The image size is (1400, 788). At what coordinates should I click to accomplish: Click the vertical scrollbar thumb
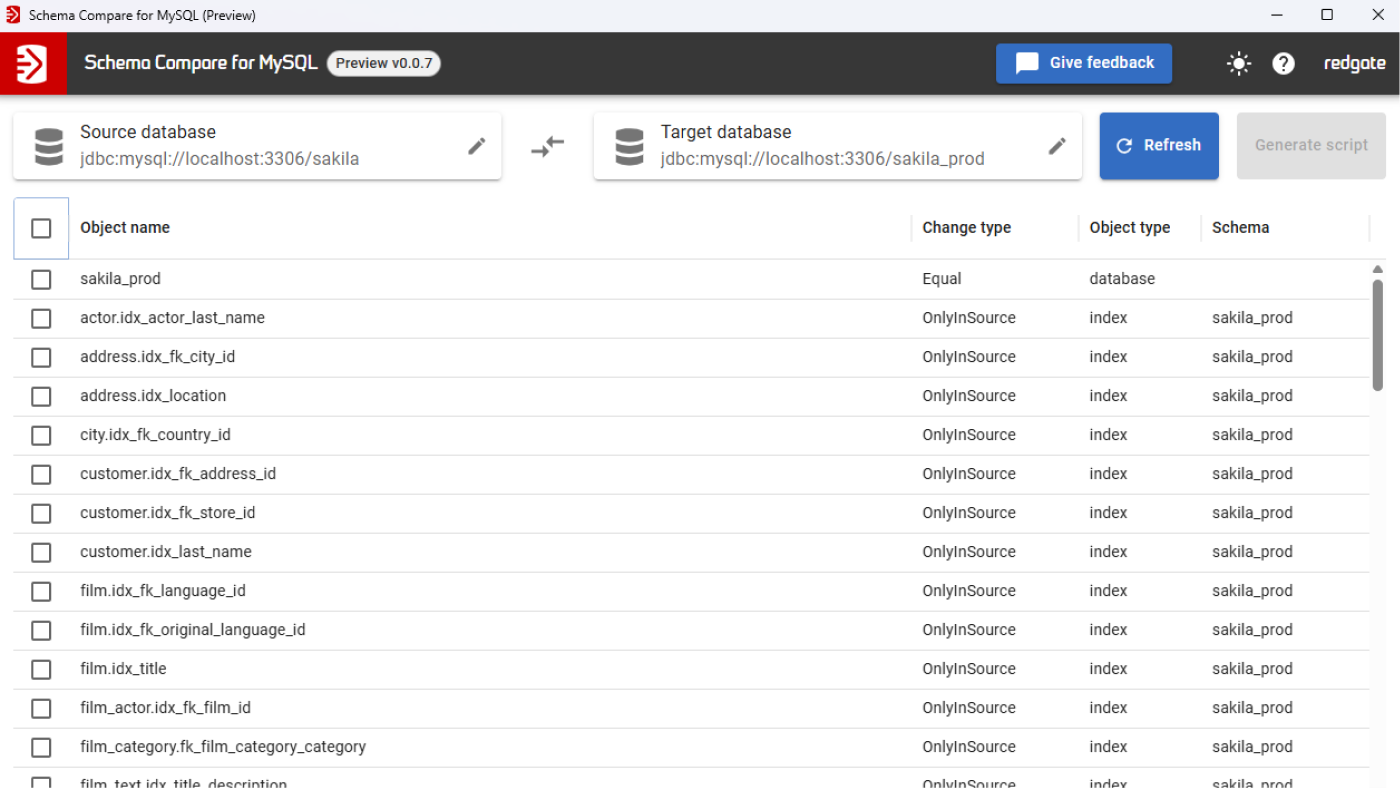1377,335
